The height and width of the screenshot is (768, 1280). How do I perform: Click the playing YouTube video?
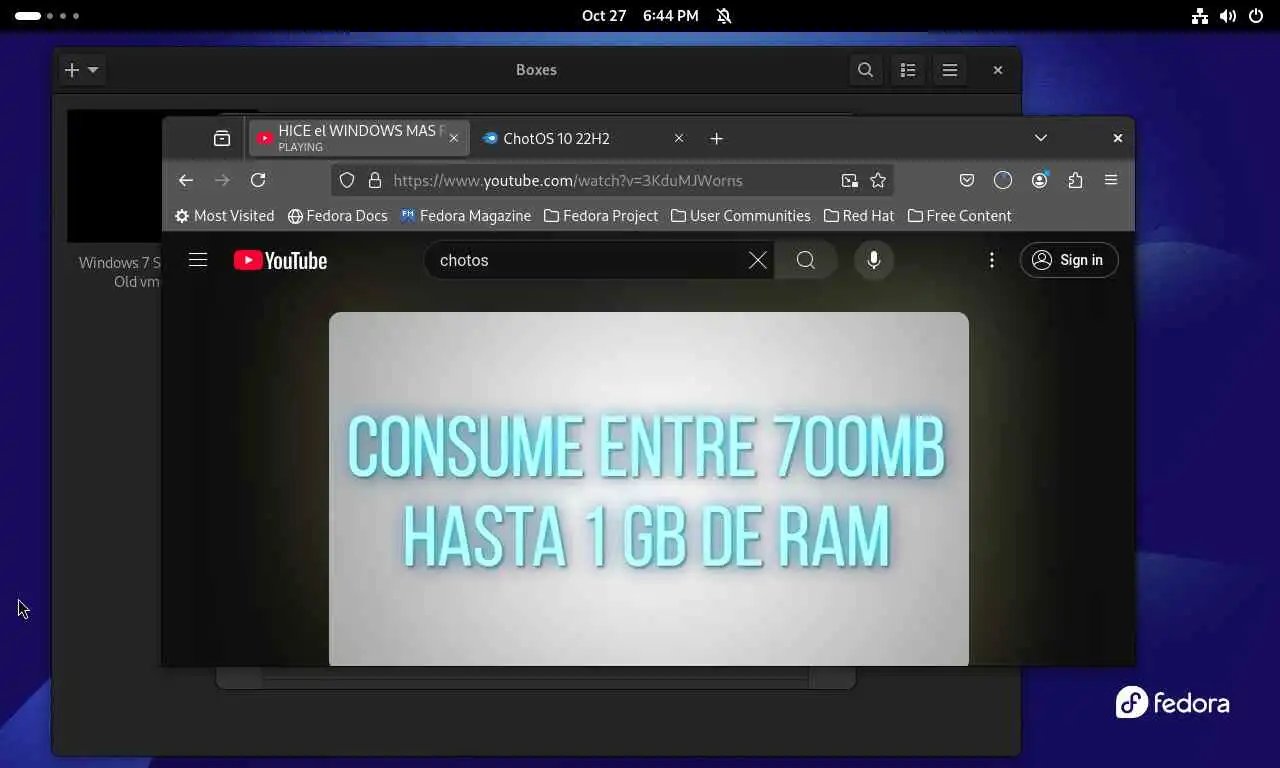click(648, 488)
